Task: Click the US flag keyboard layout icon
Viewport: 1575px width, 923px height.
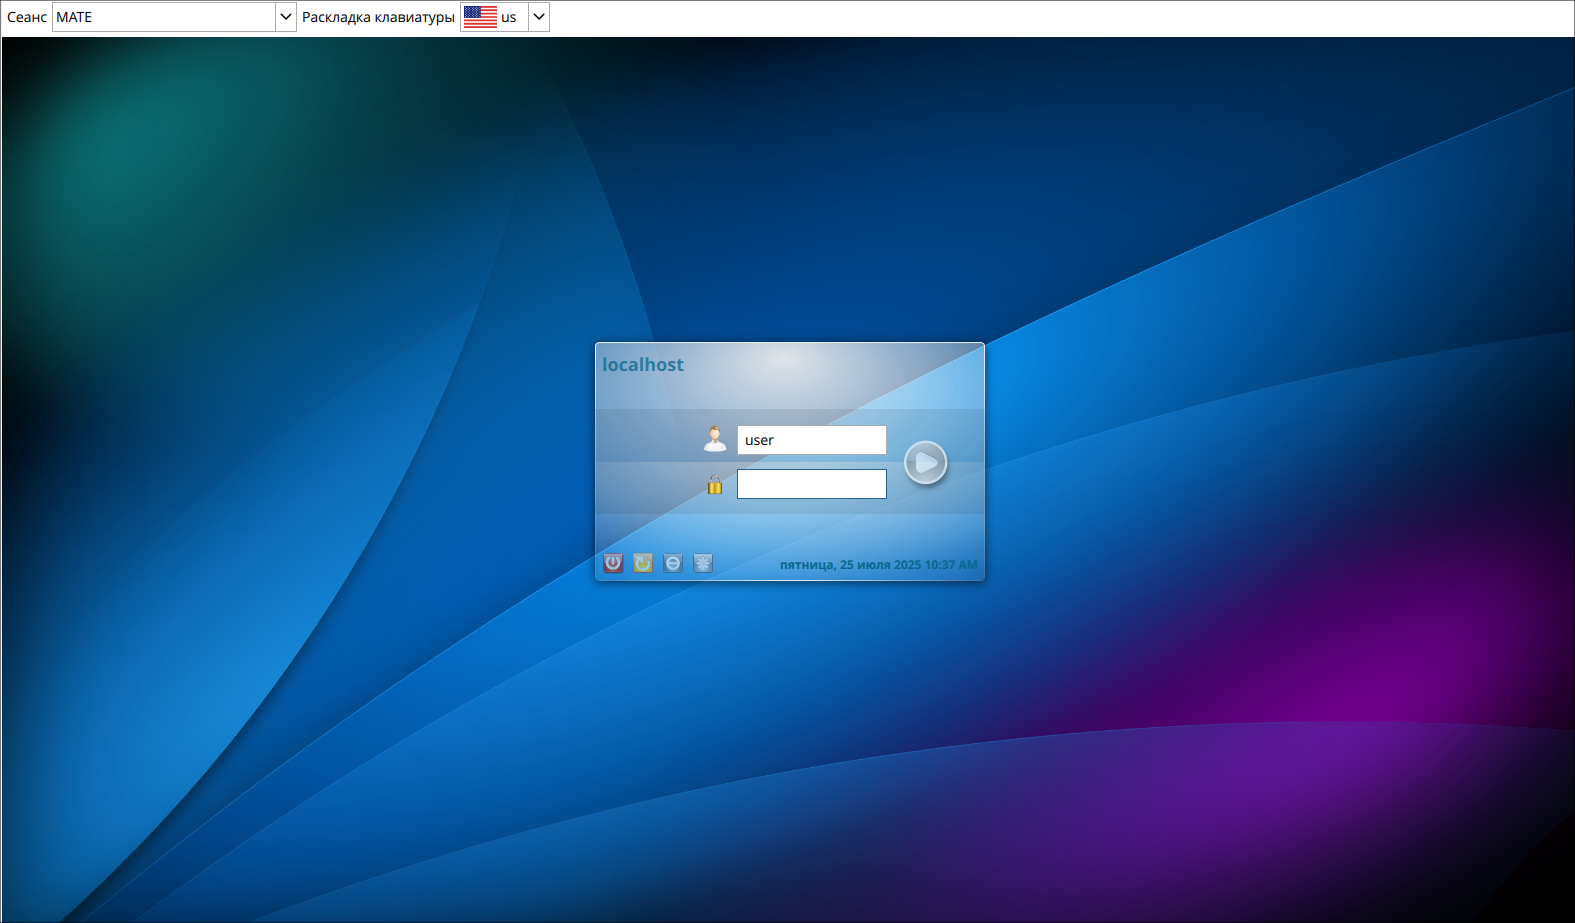Action: [480, 17]
